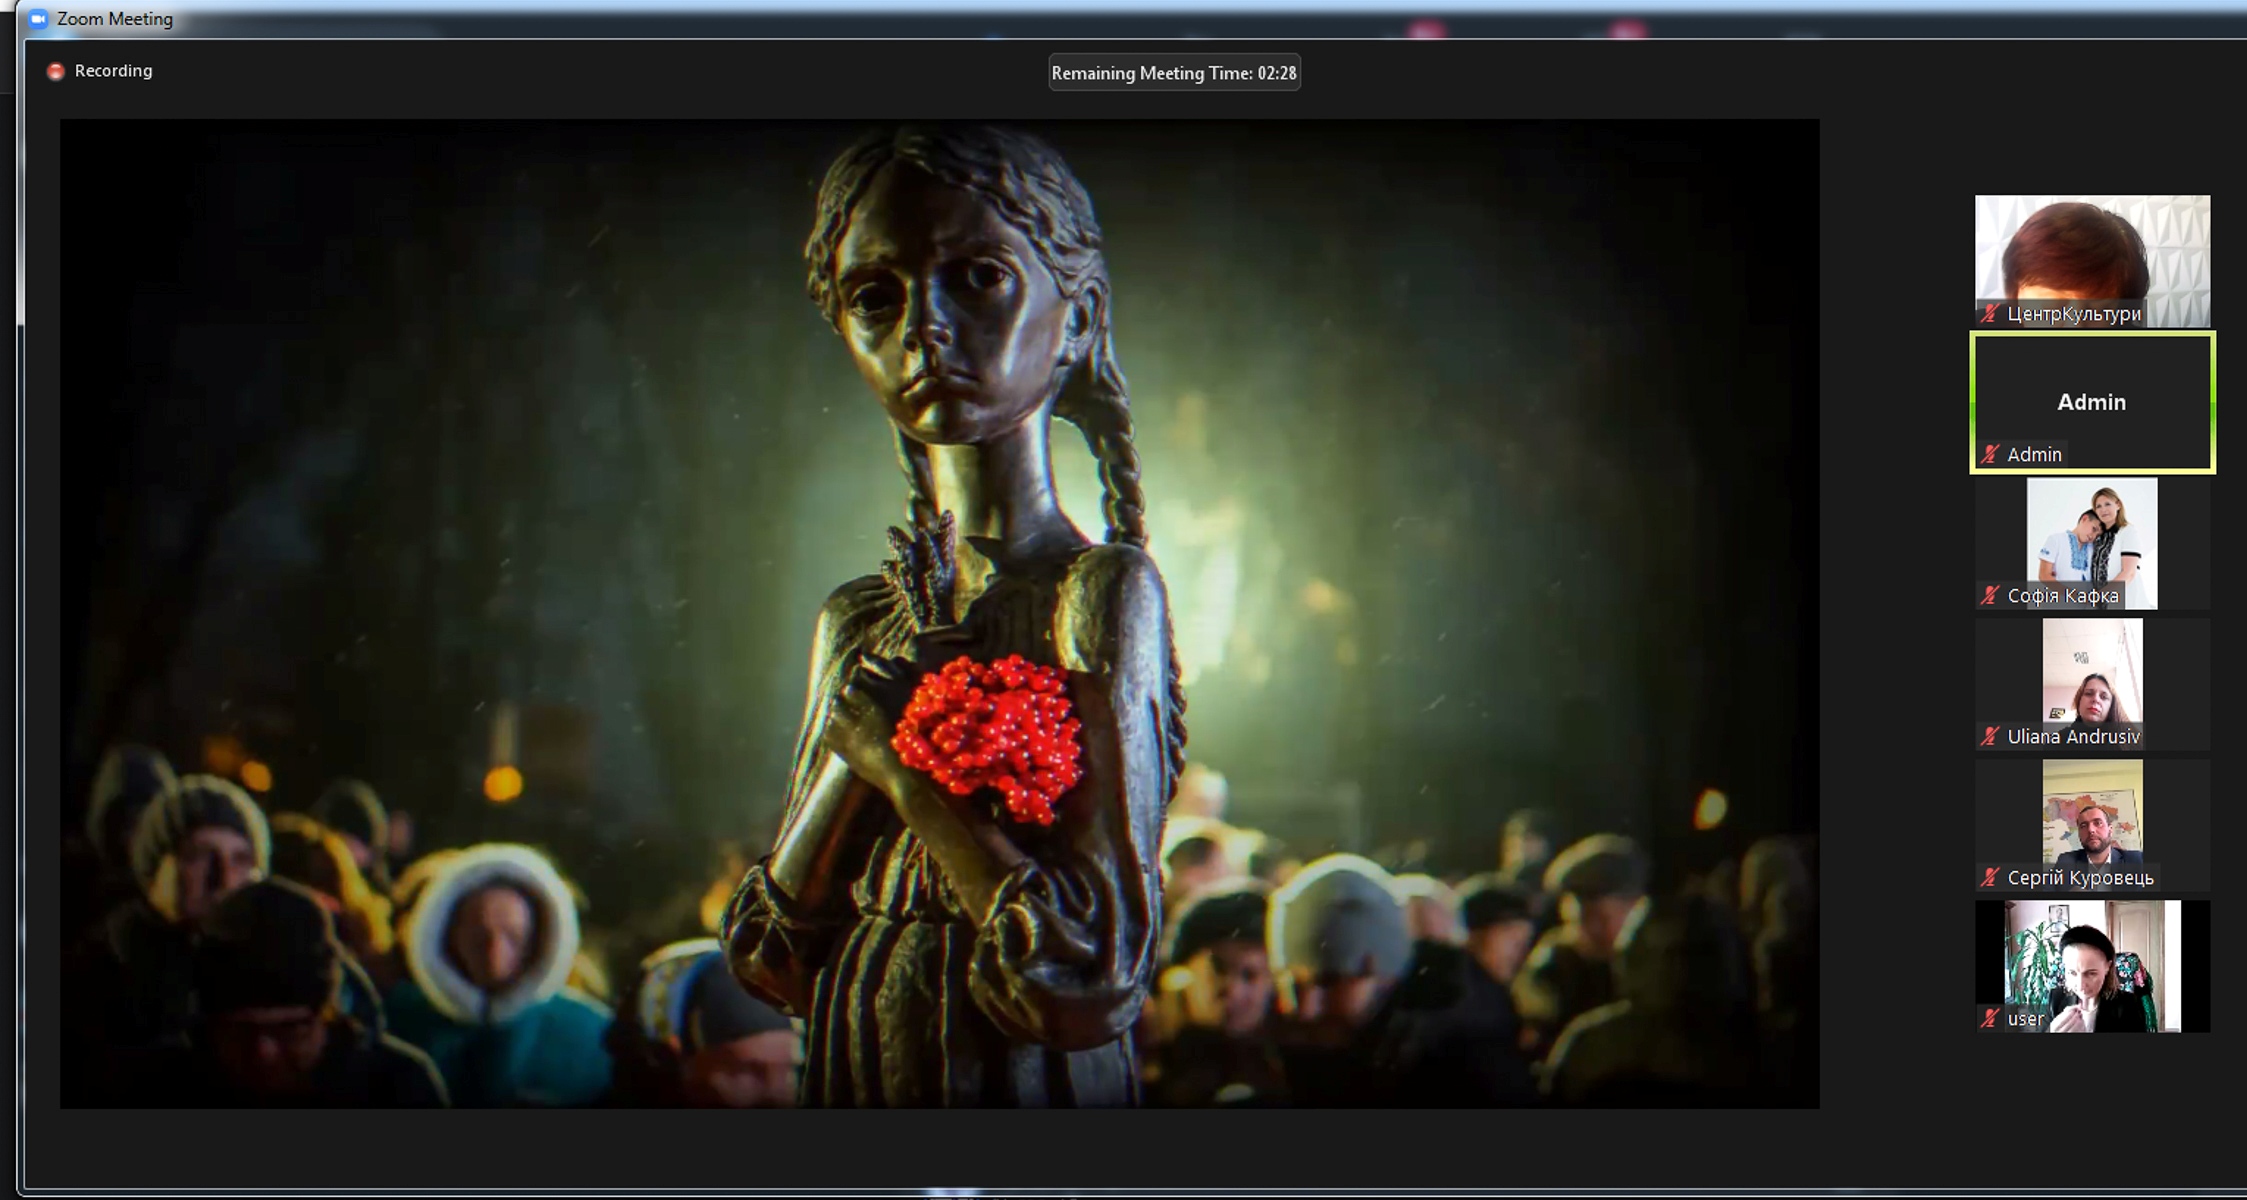2247x1200 pixels.
Task: Click muted mic icon beside ЦентрКультури
Action: (1990, 314)
